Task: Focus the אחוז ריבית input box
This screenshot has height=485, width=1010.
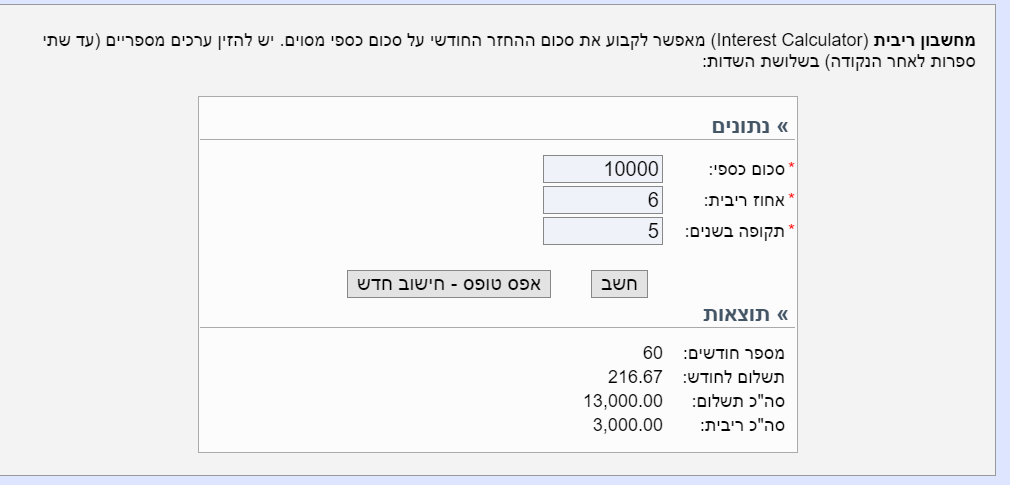Action: pos(603,200)
